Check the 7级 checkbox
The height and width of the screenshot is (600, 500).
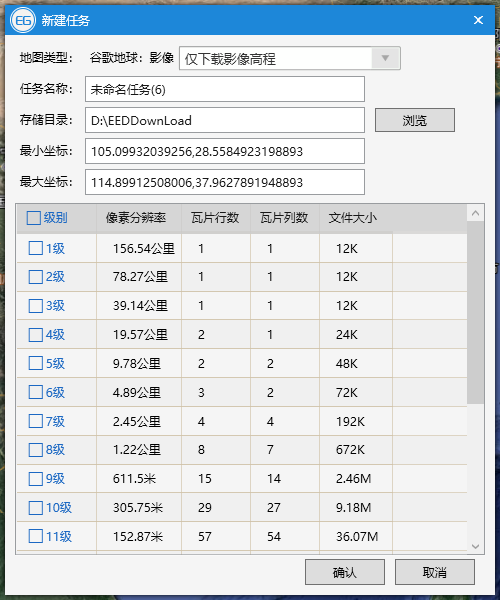point(36,421)
